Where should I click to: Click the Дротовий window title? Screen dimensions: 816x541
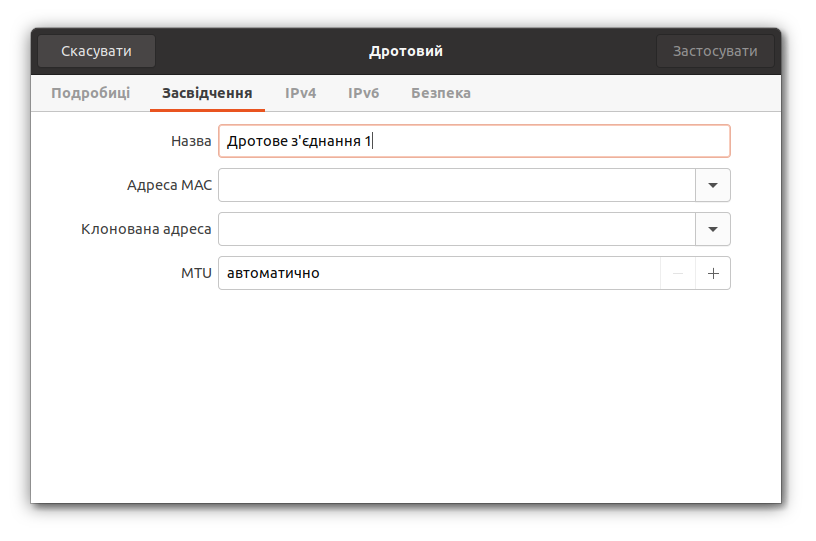click(x=406, y=51)
